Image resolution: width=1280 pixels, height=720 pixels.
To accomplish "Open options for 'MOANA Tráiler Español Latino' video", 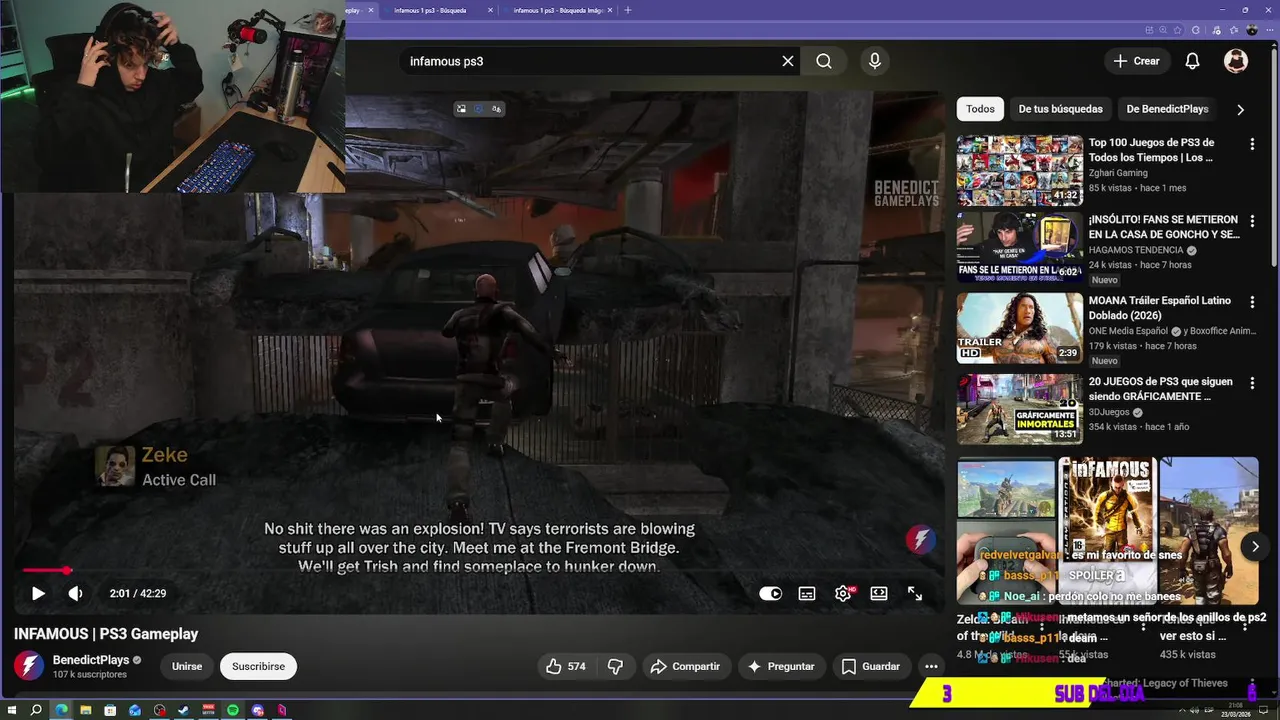I will (1252, 302).
